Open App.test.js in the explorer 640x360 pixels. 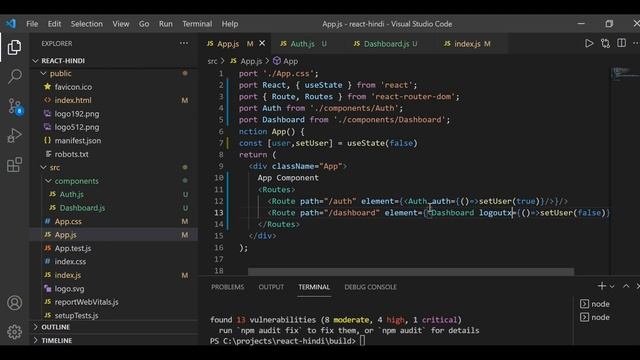pyautogui.click(x=73, y=248)
